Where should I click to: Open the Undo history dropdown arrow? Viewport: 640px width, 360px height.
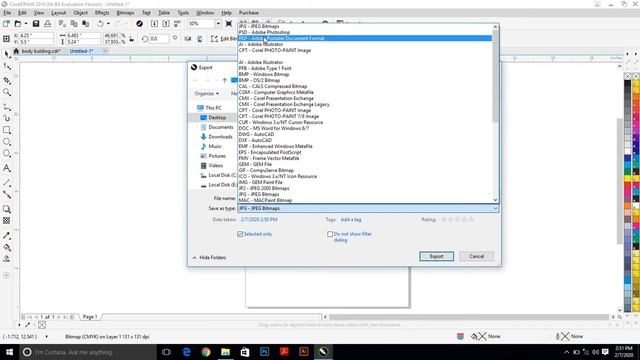point(108,24)
